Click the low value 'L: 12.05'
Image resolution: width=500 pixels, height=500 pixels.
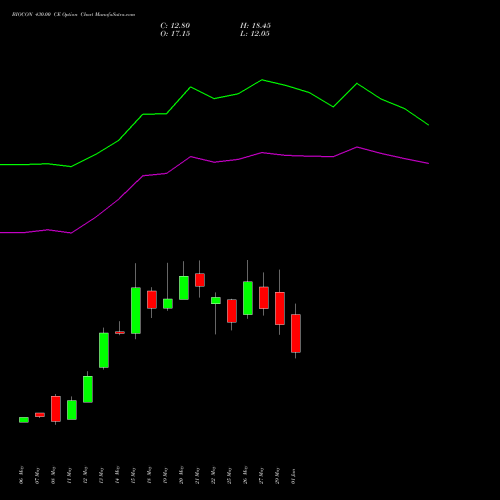255,34
